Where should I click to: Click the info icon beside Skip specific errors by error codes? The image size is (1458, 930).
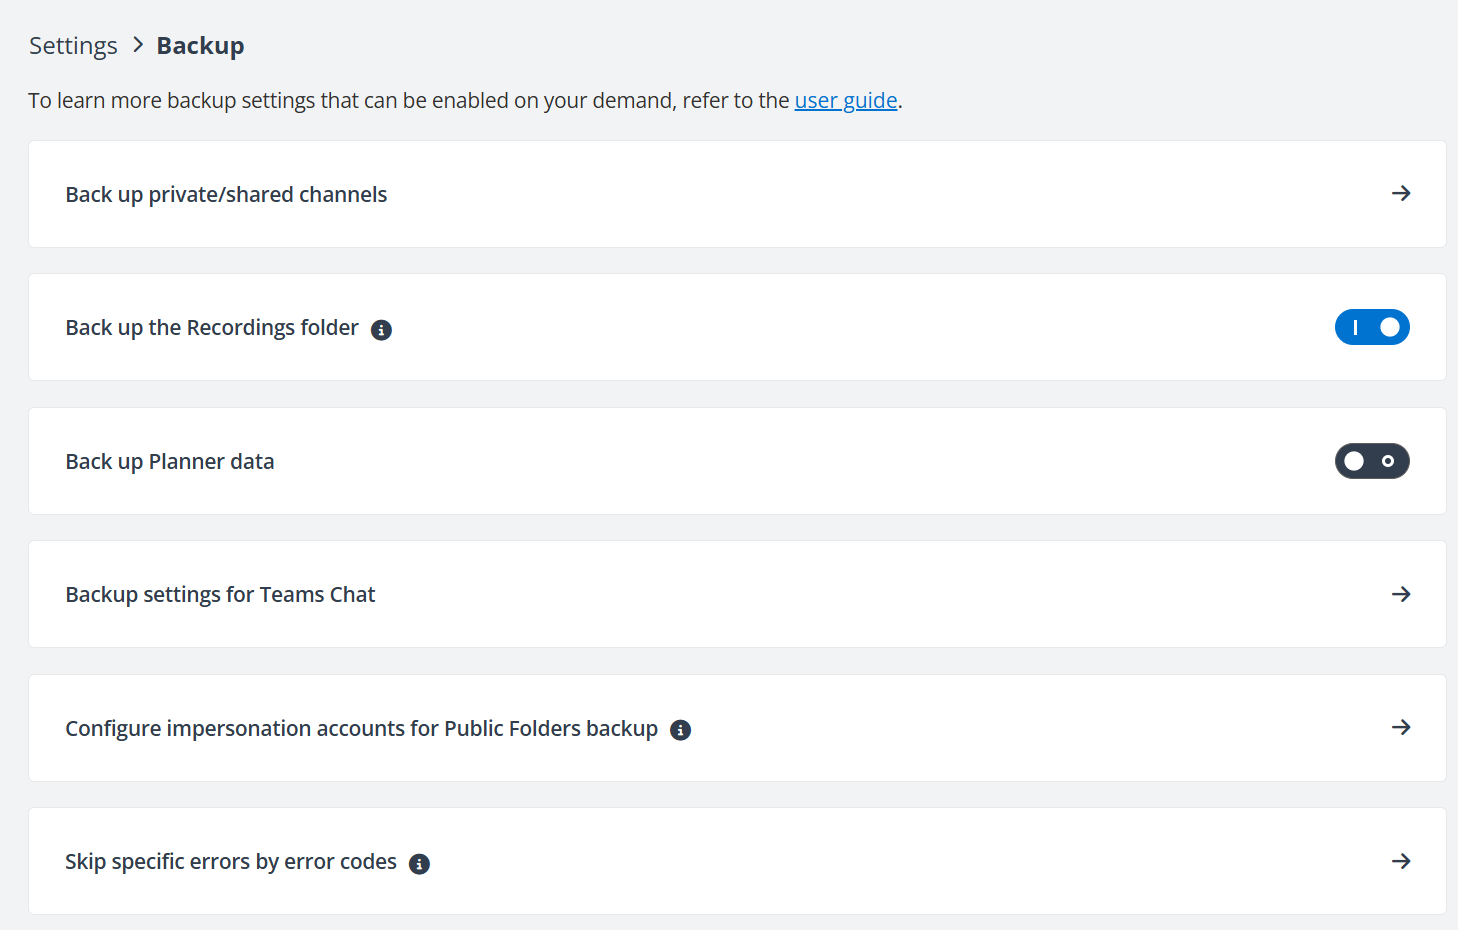419,863
